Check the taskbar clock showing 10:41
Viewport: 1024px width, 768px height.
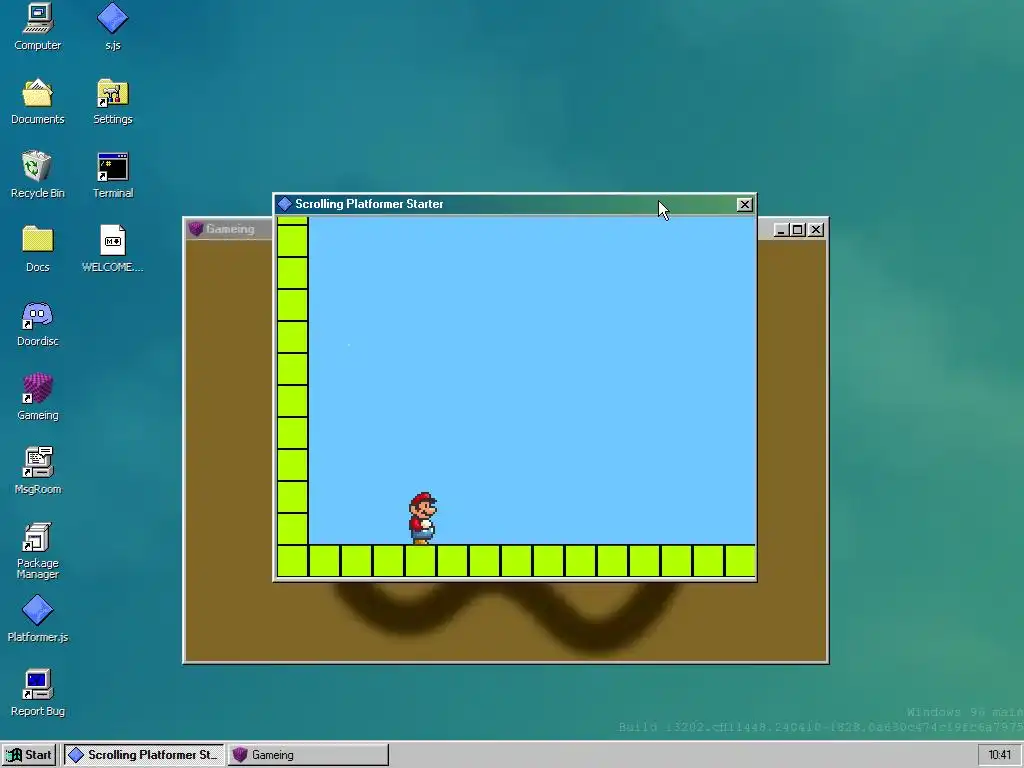(x=999, y=755)
